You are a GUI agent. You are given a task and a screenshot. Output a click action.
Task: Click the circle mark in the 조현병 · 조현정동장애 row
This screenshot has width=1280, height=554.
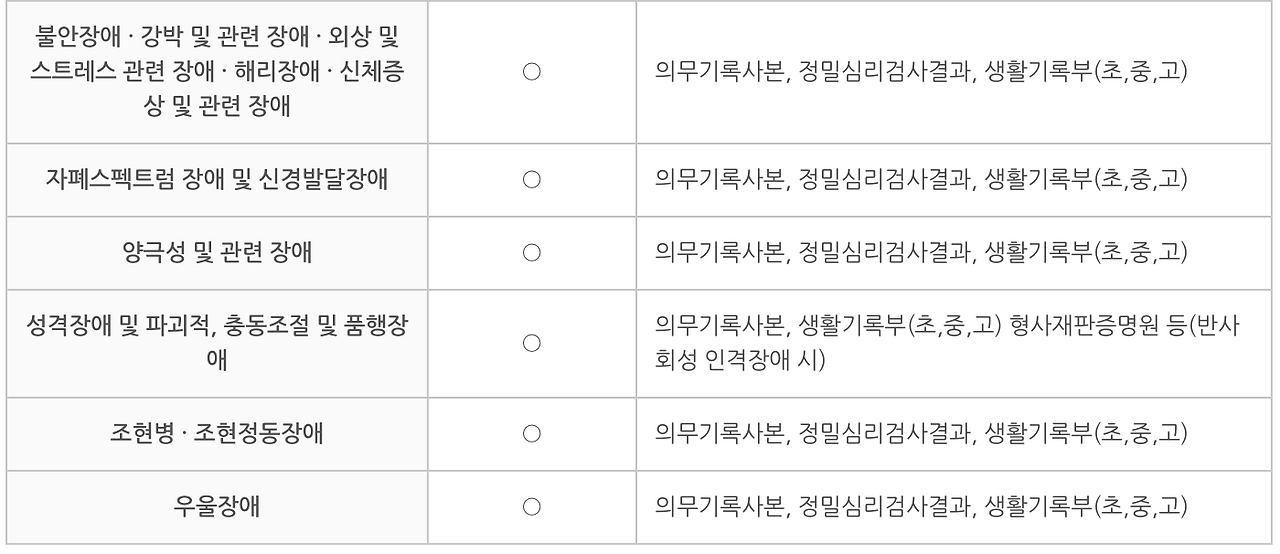532,434
